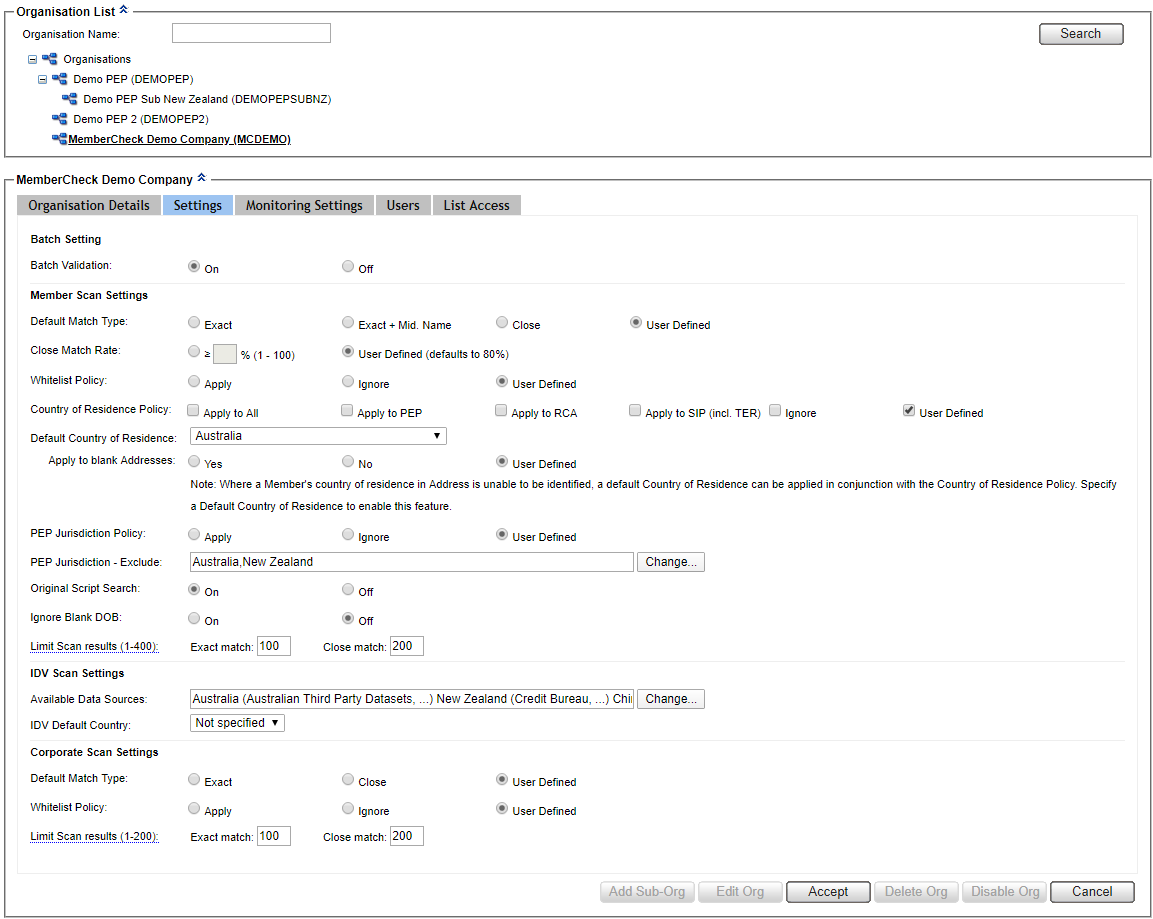Click Change for PEP Jurisdiction Exclude
The image size is (1153, 919).
671,562
